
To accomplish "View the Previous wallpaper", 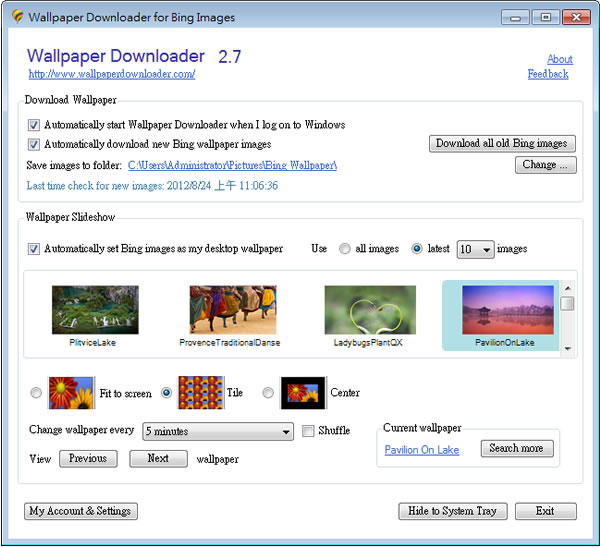I will click(x=88, y=459).
